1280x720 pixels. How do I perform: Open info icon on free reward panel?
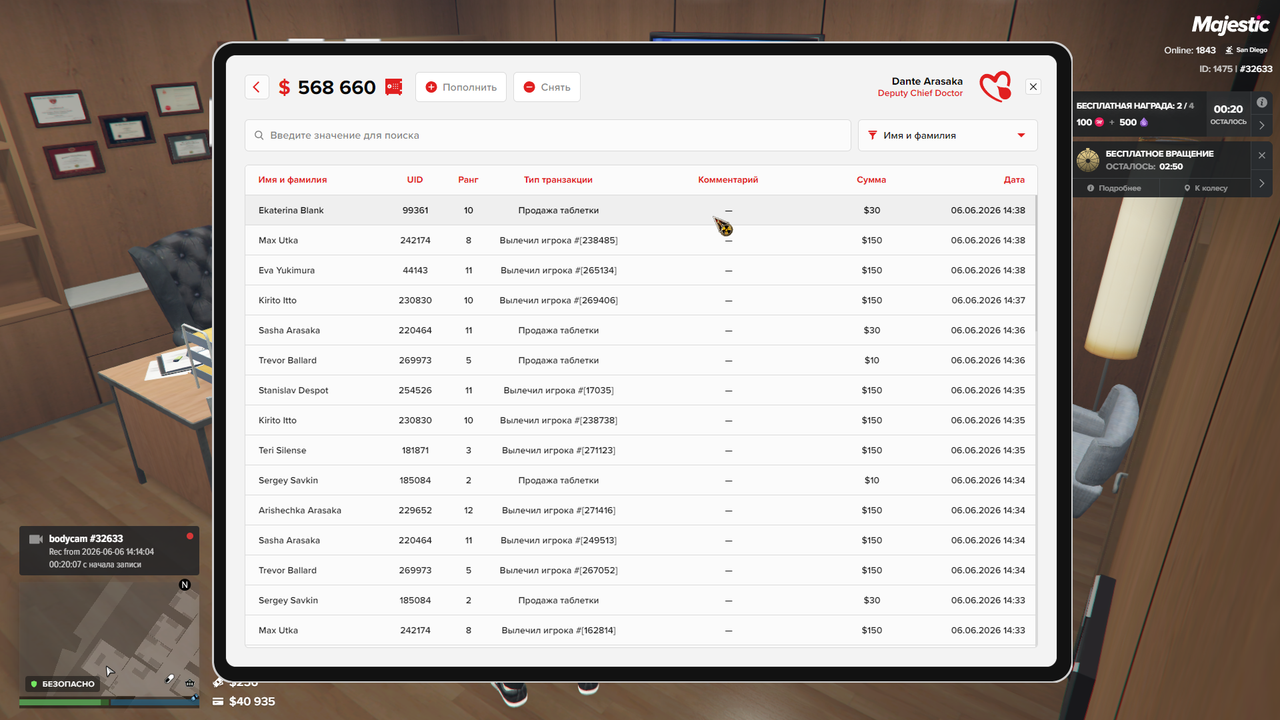[1262, 103]
